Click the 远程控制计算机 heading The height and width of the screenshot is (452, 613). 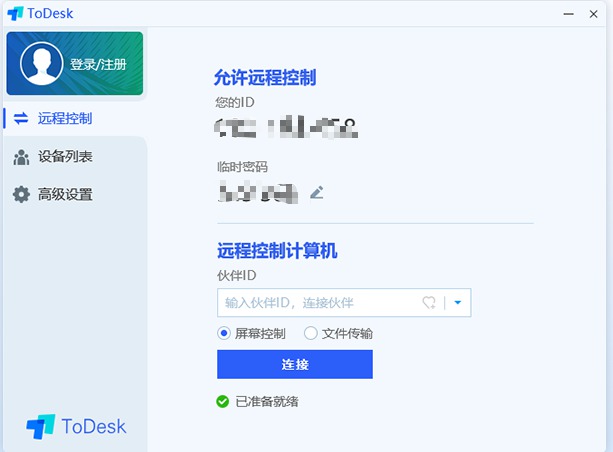[277, 251]
